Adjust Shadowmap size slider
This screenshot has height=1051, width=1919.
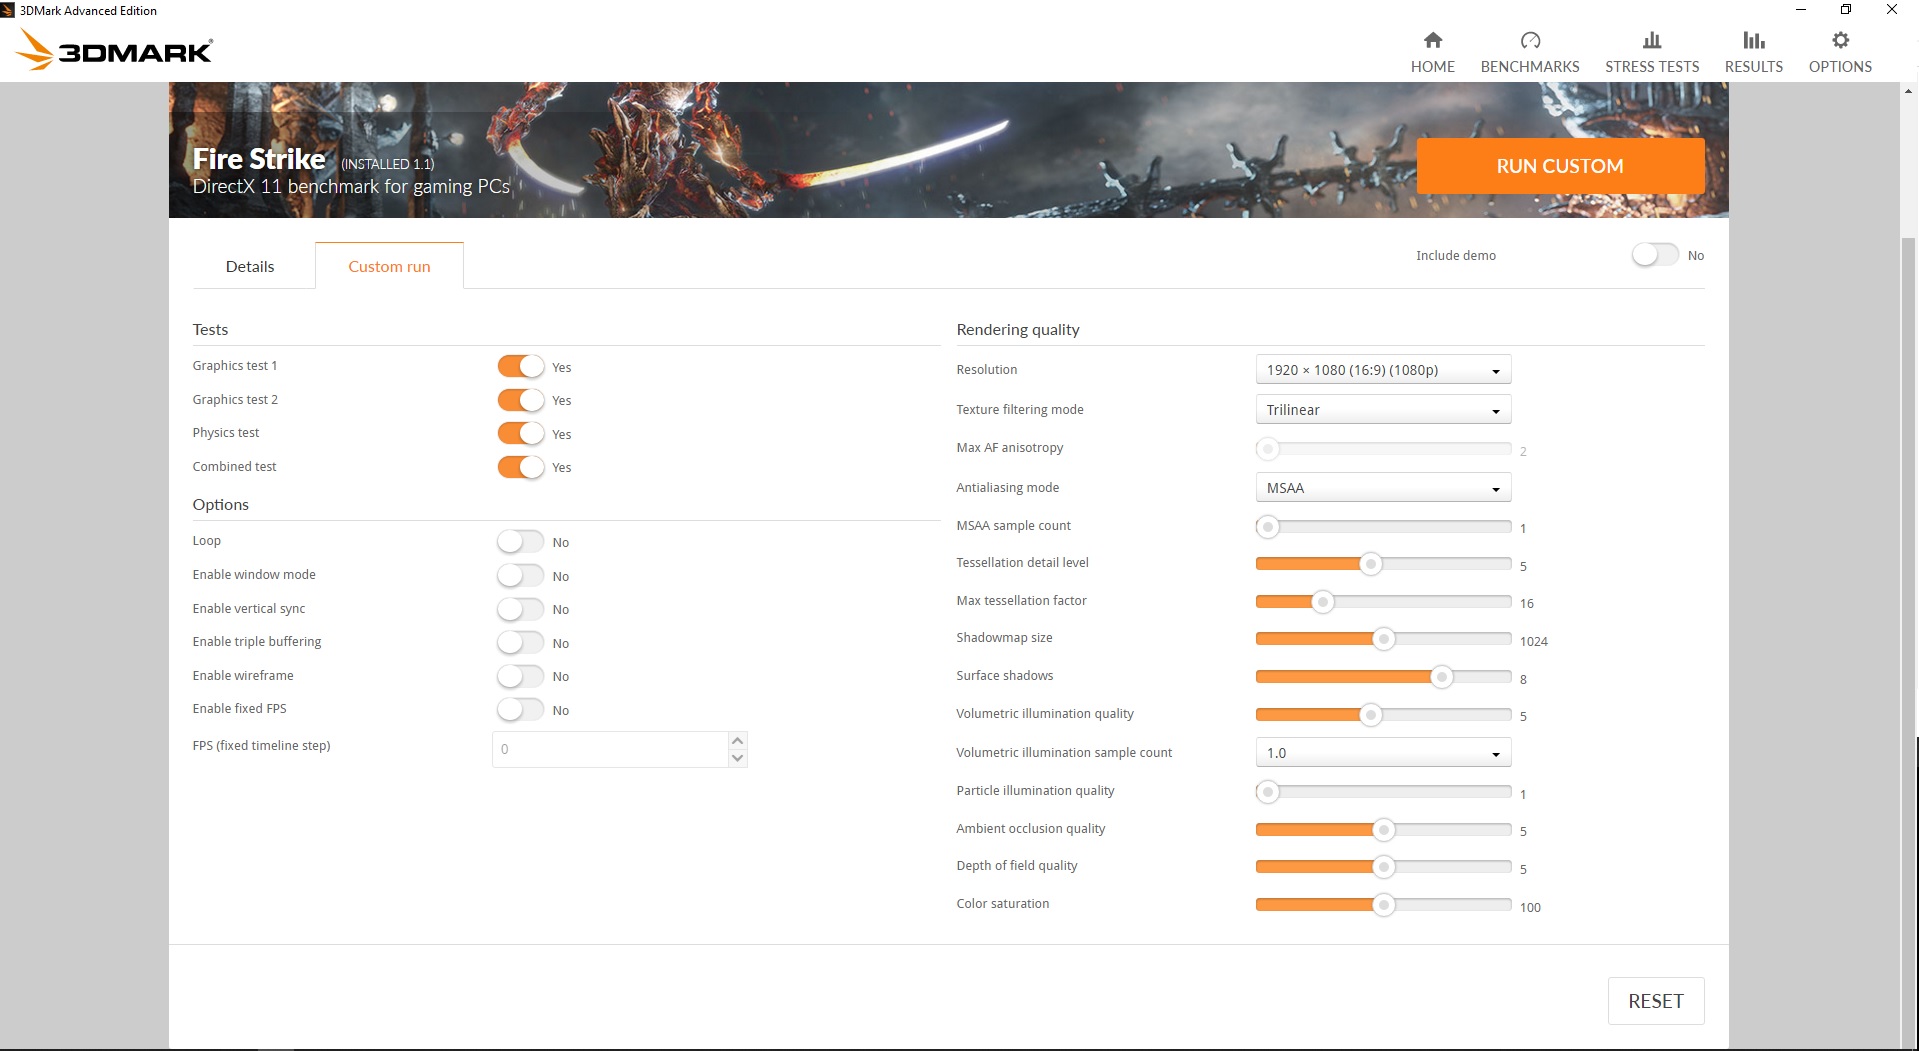coord(1383,639)
